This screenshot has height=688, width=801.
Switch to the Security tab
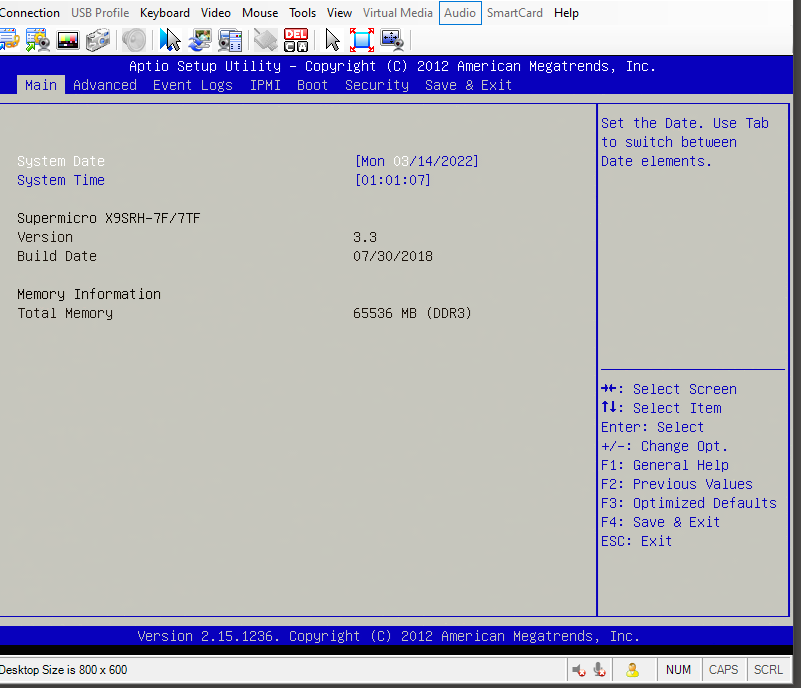point(376,85)
